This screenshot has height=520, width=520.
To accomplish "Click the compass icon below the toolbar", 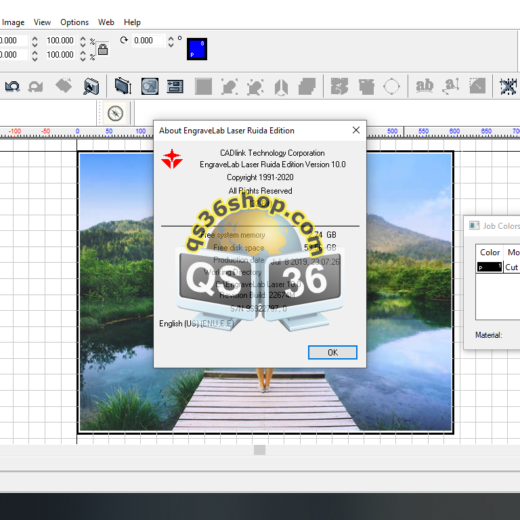I will coord(115,113).
